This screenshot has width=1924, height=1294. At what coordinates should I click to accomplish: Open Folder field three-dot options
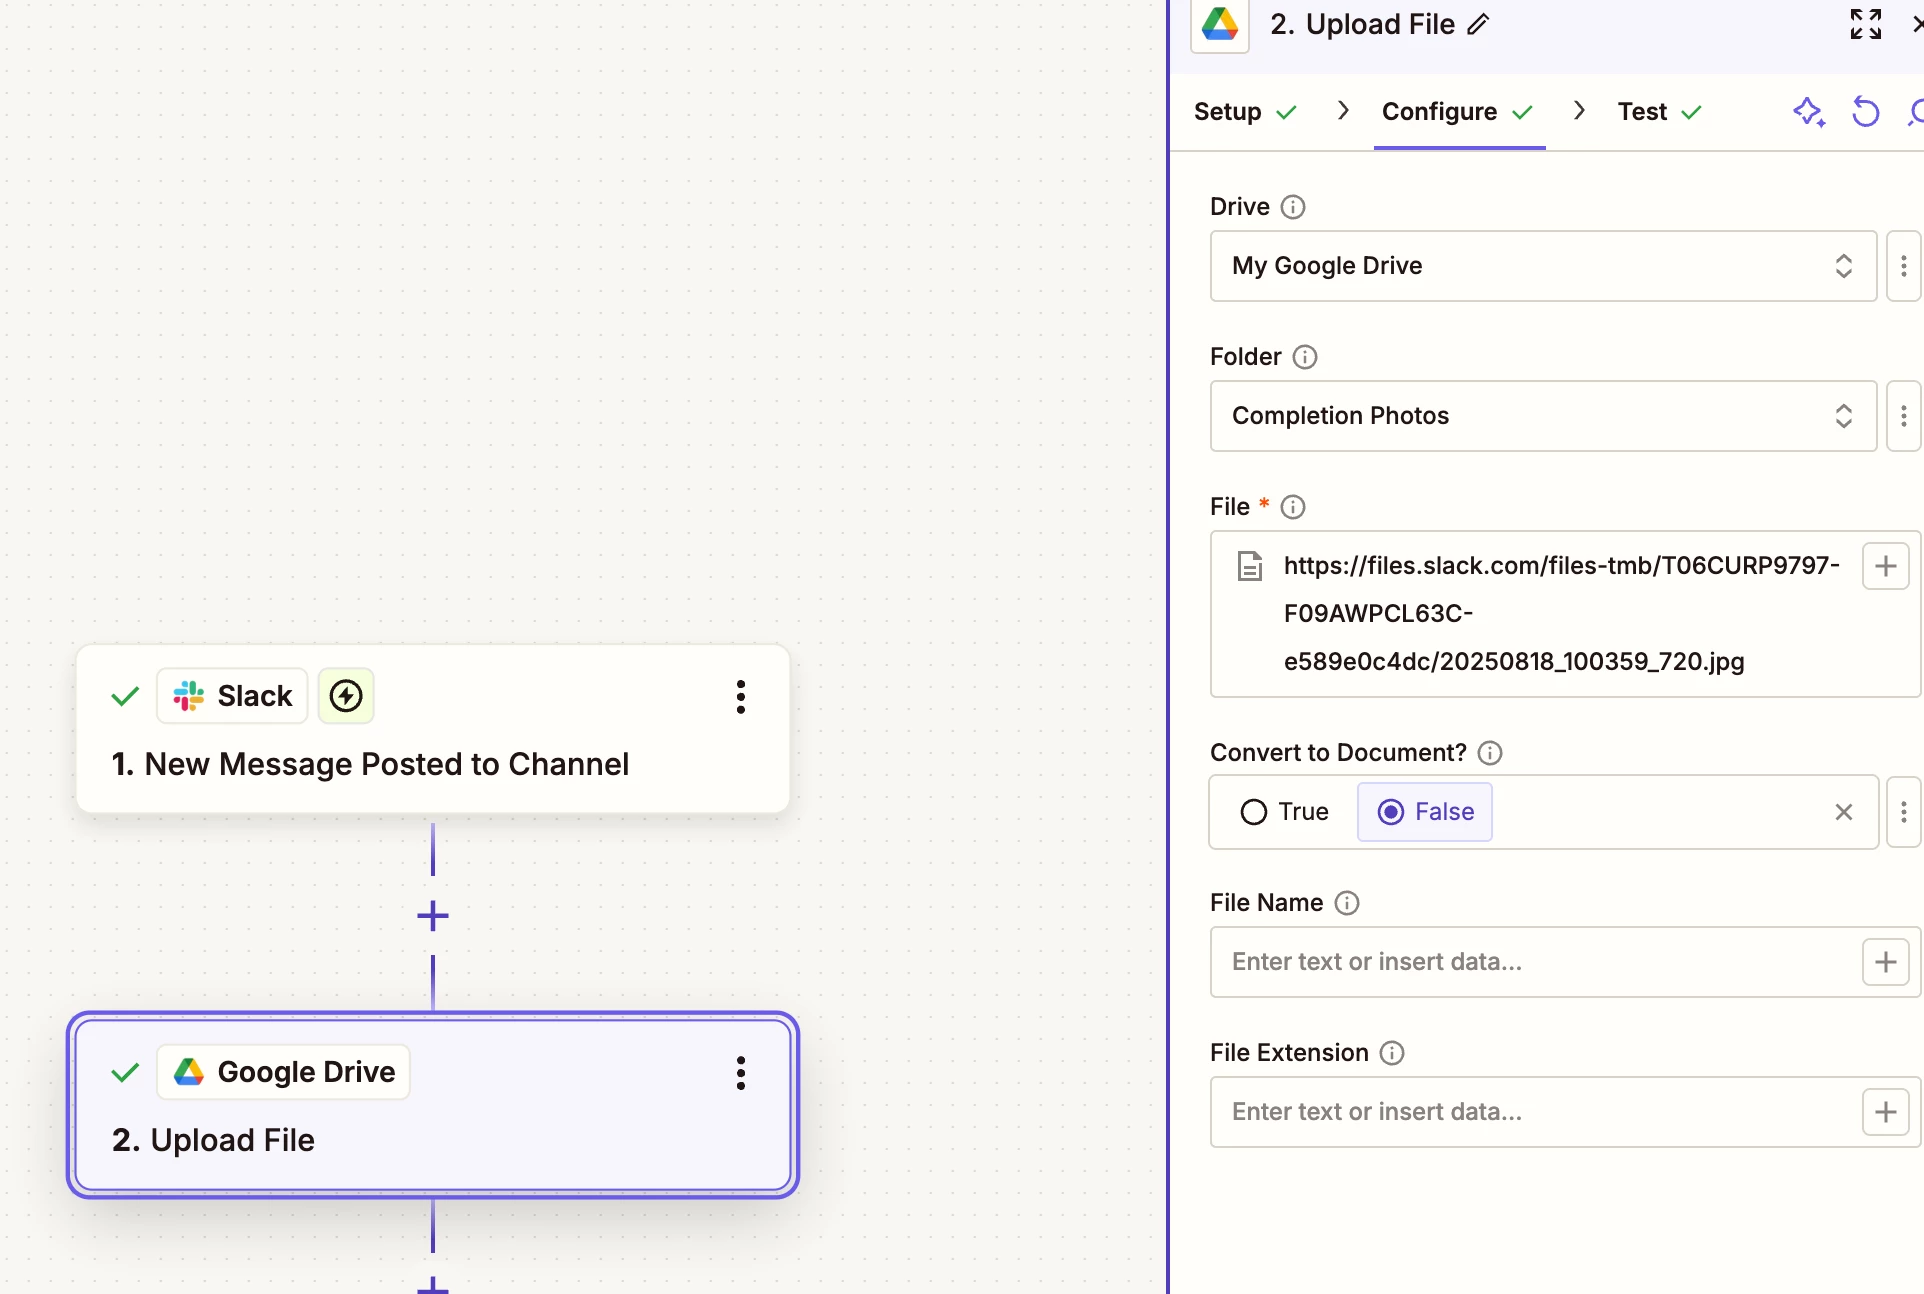tap(1904, 416)
